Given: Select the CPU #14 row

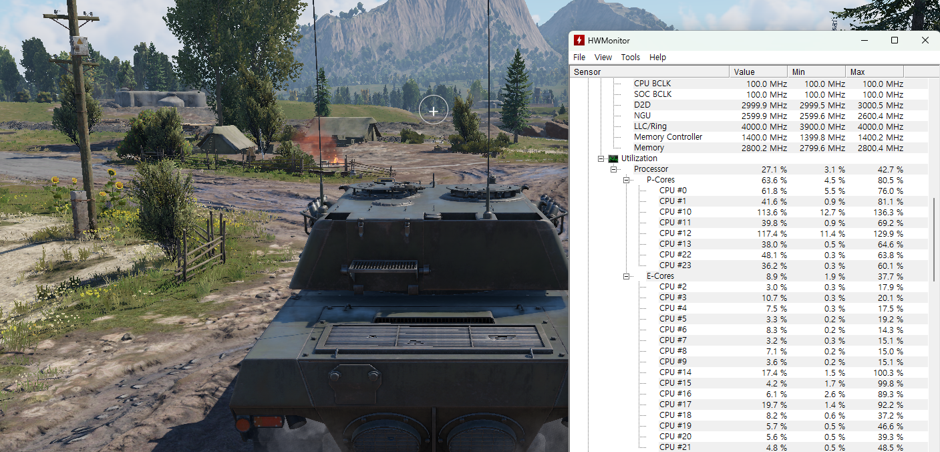Looking at the screenshot, I should pos(749,372).
